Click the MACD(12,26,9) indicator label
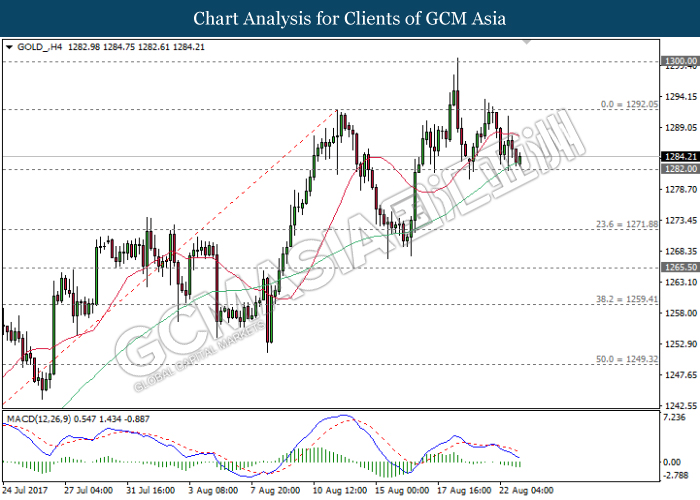The height and width of the screenshot is (500, 700). [39, 419]
